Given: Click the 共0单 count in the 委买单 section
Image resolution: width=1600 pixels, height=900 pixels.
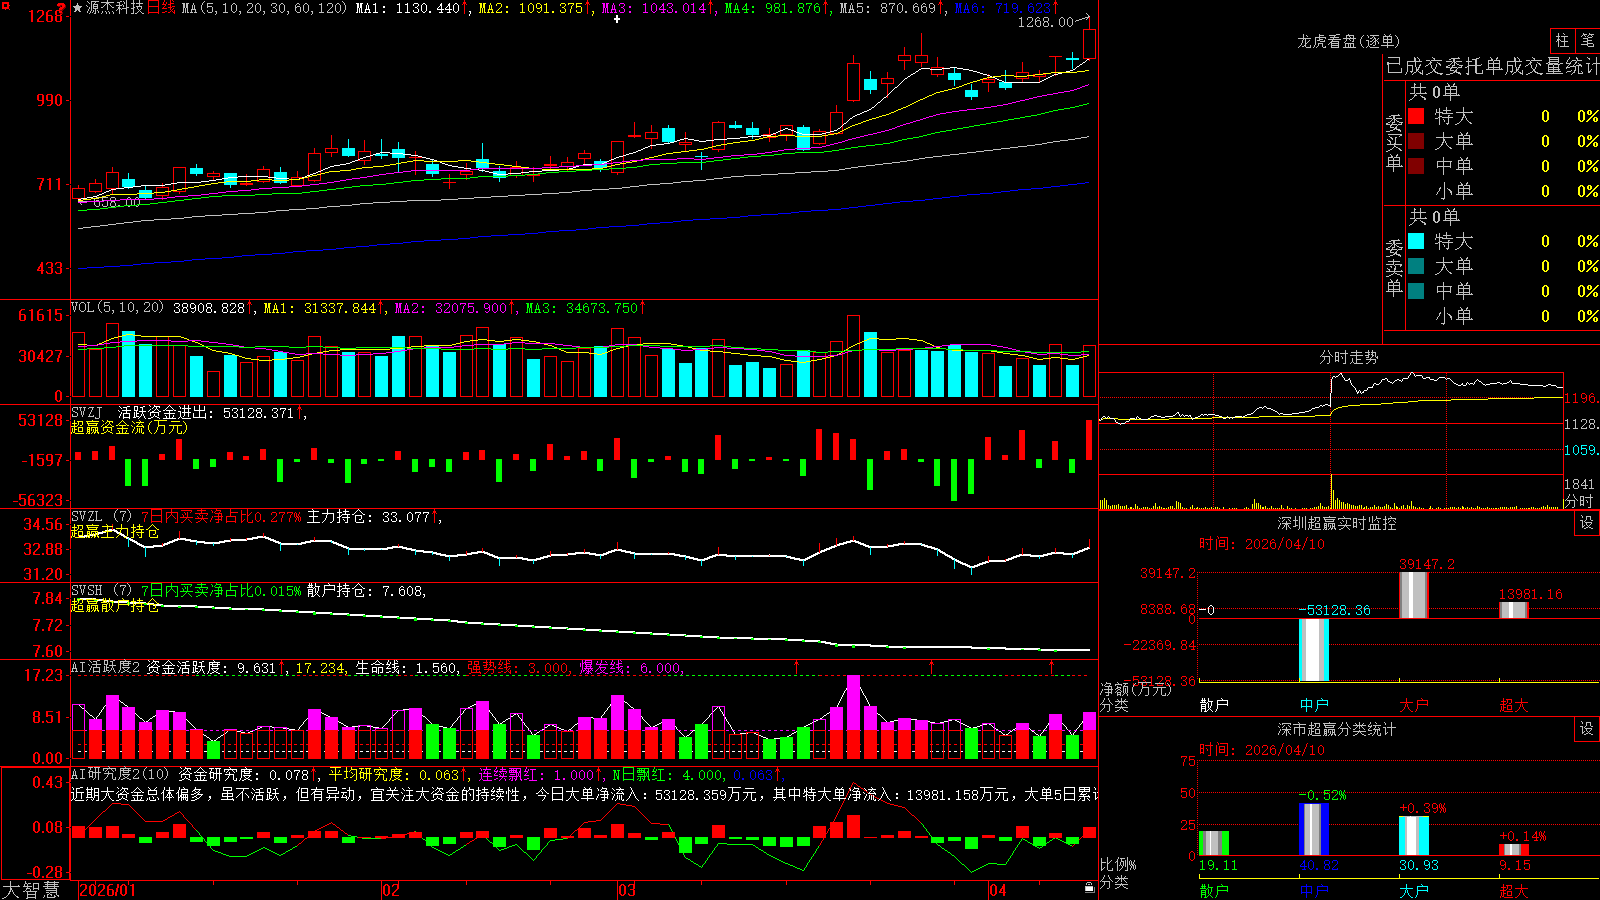Looking at the screenshot, I should pyautogui.click(x=1434, y=92).
